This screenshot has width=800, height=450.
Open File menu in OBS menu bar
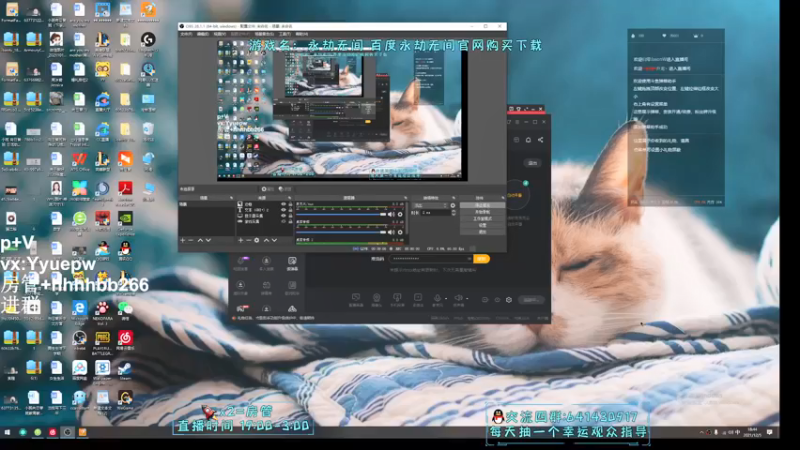[186, 34]
